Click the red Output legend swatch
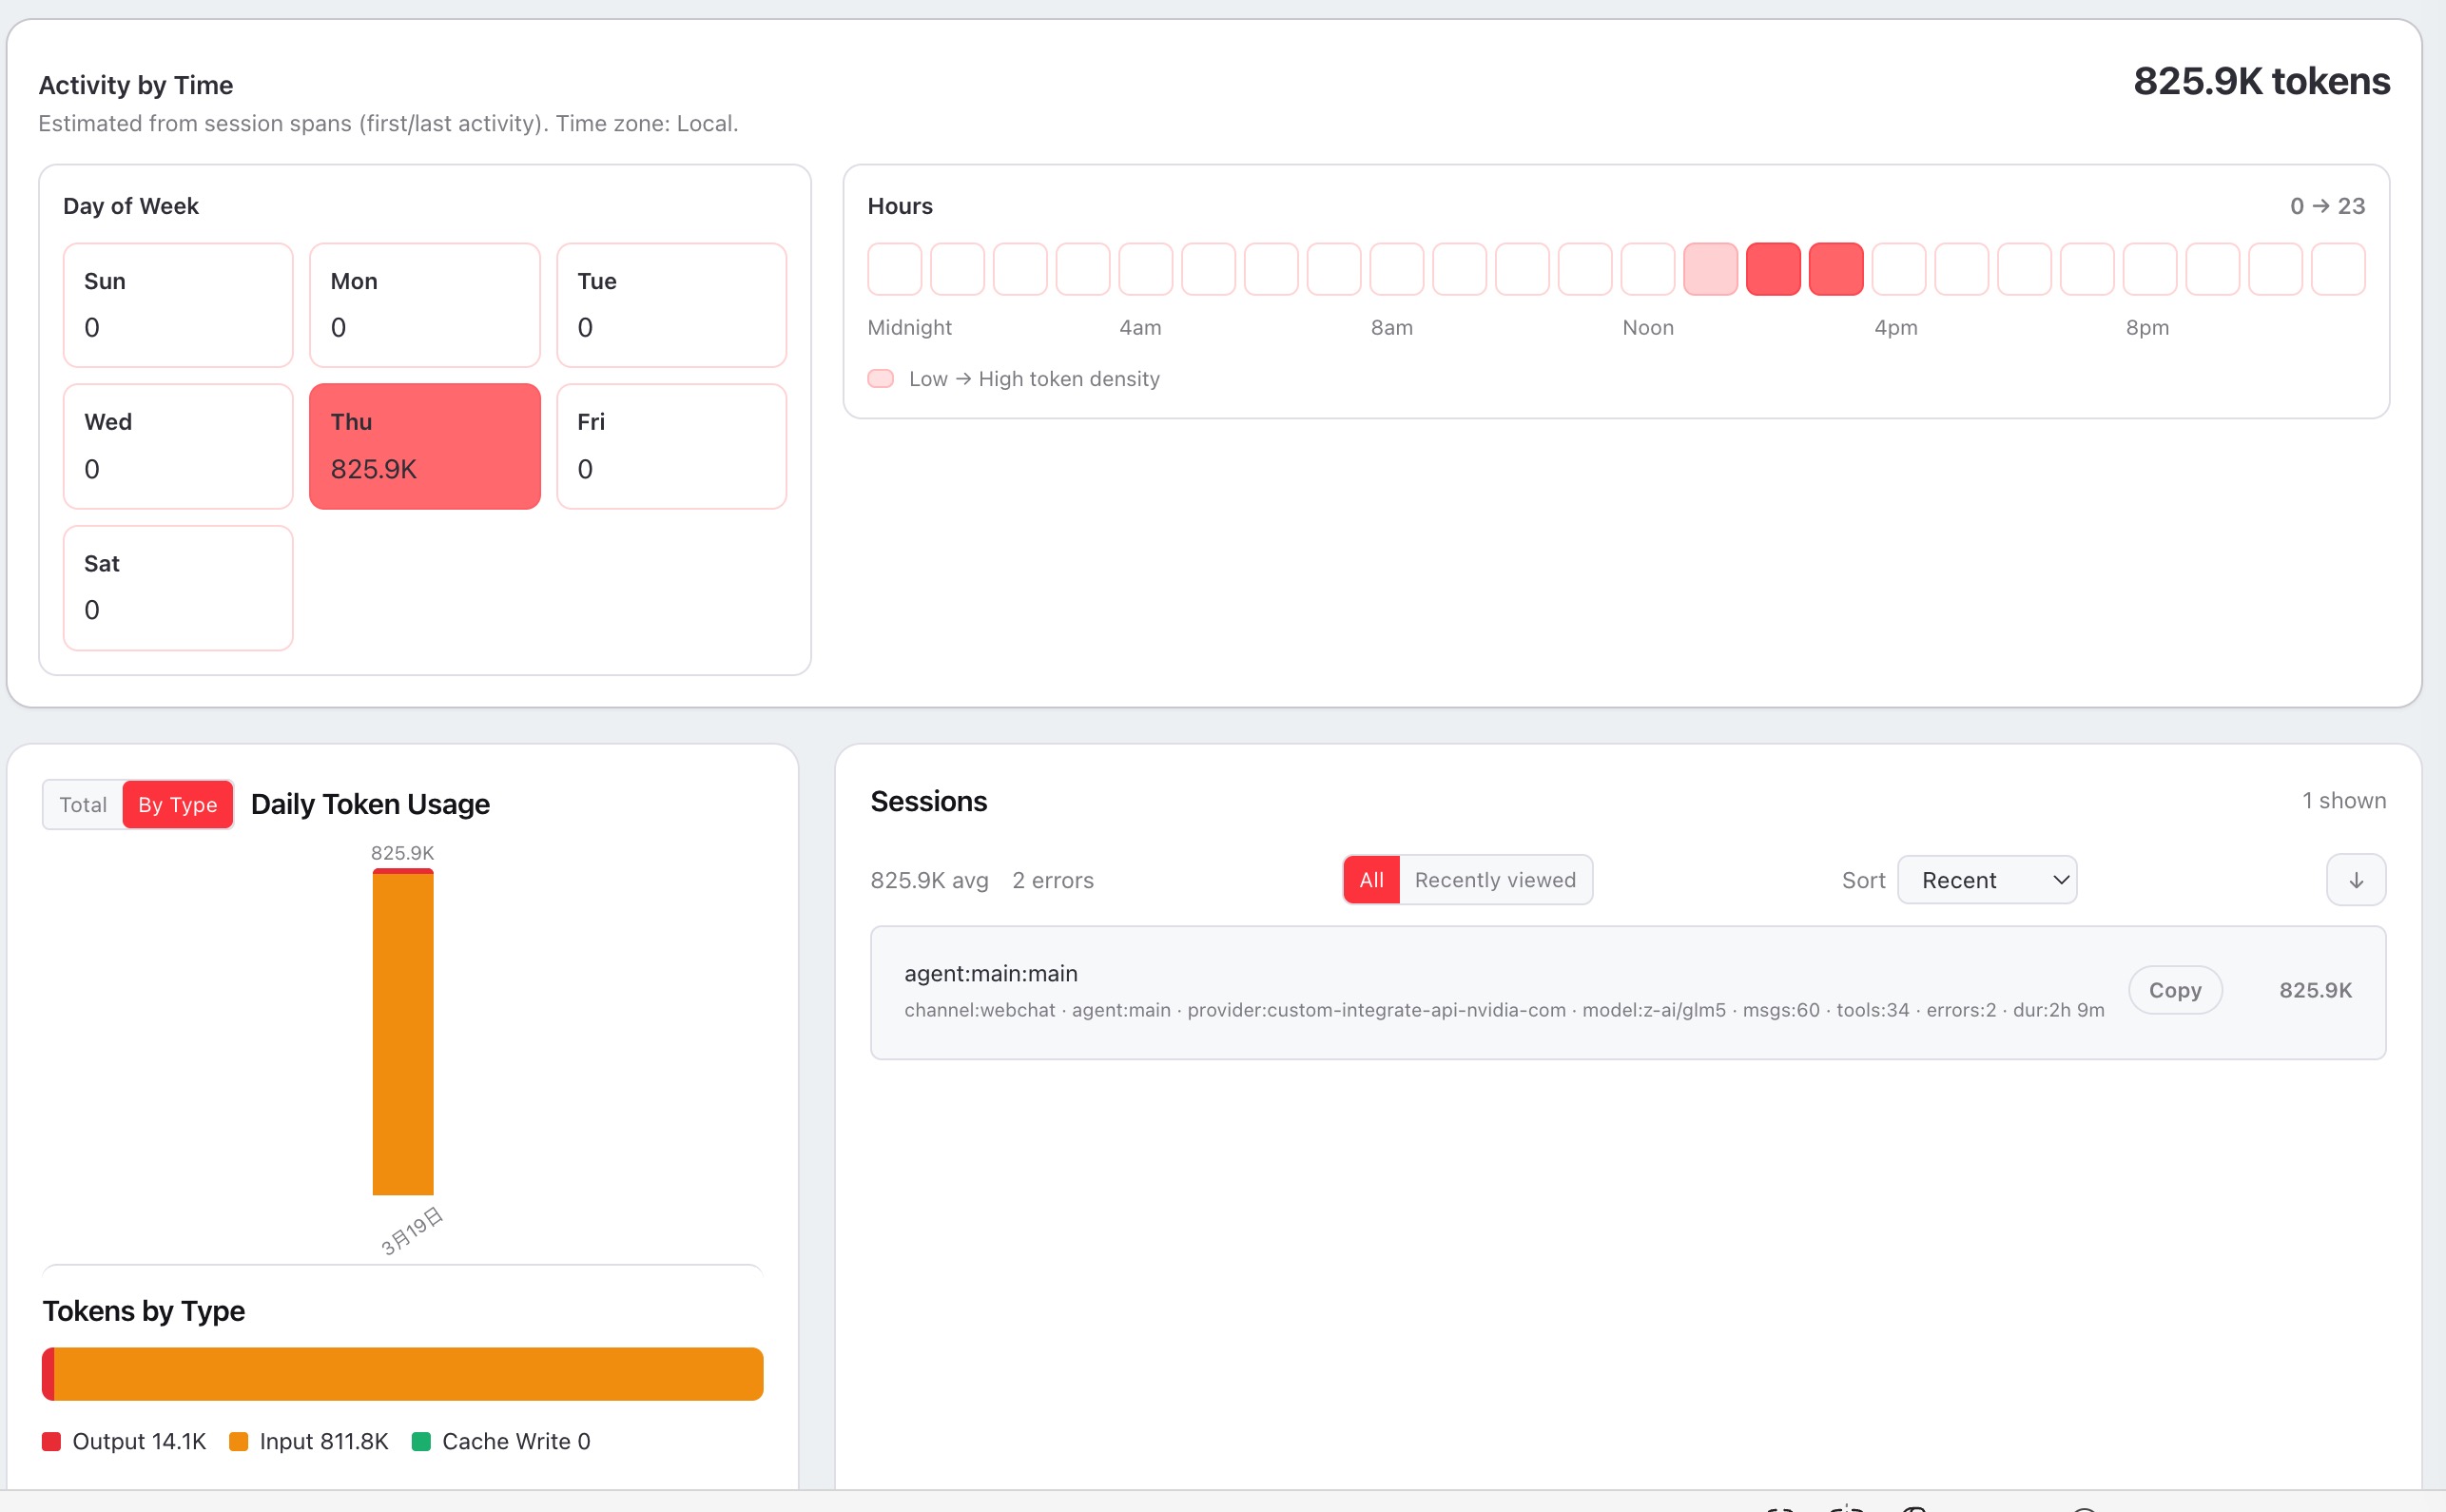This screenshot has width=2446, height=1512. tap(52, 1441)
